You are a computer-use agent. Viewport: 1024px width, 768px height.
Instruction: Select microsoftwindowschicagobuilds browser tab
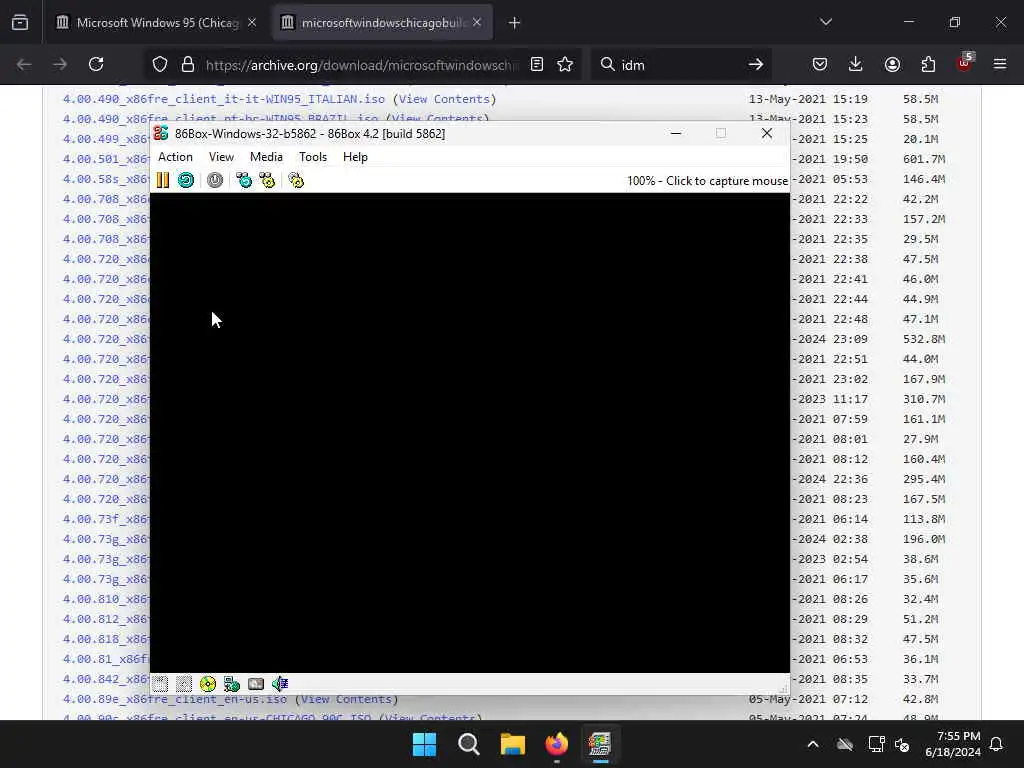[383, 22]
